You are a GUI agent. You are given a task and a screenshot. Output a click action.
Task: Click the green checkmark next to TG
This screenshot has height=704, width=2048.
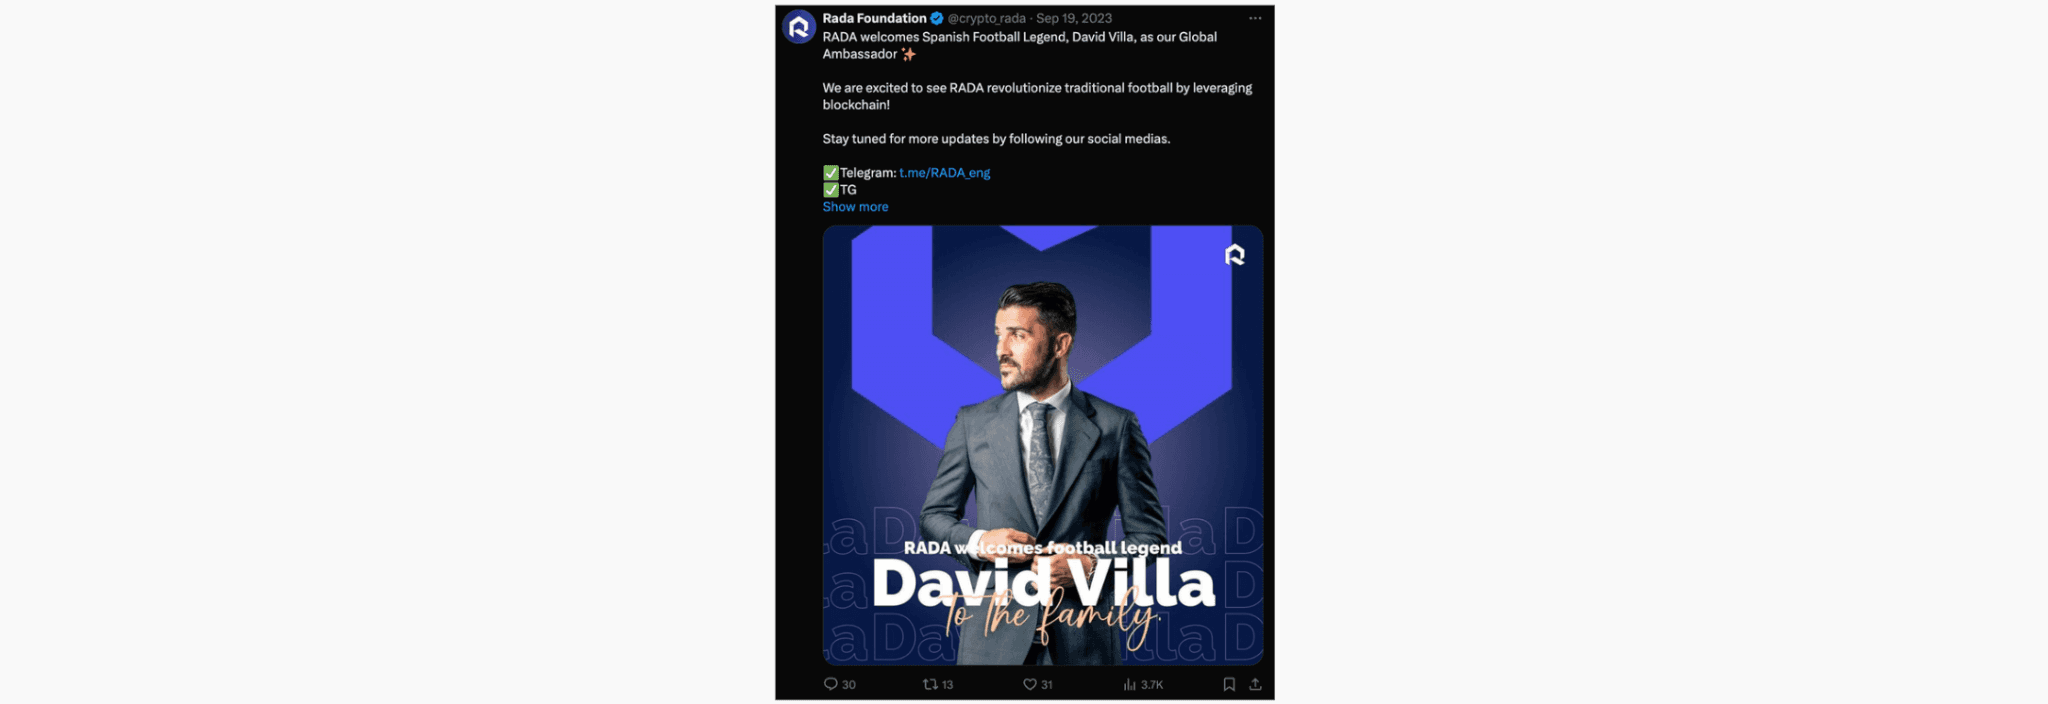(830, 190)
